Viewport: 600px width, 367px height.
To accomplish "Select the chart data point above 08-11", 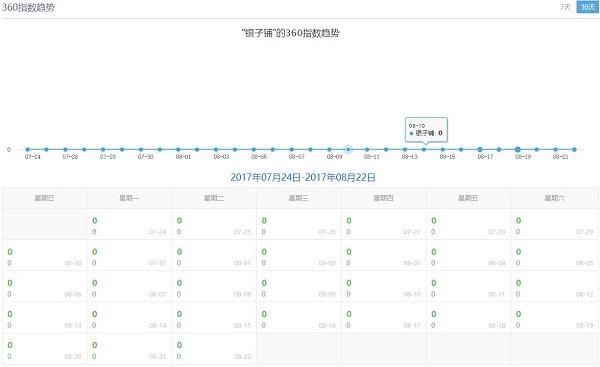I will pos(367,150).
